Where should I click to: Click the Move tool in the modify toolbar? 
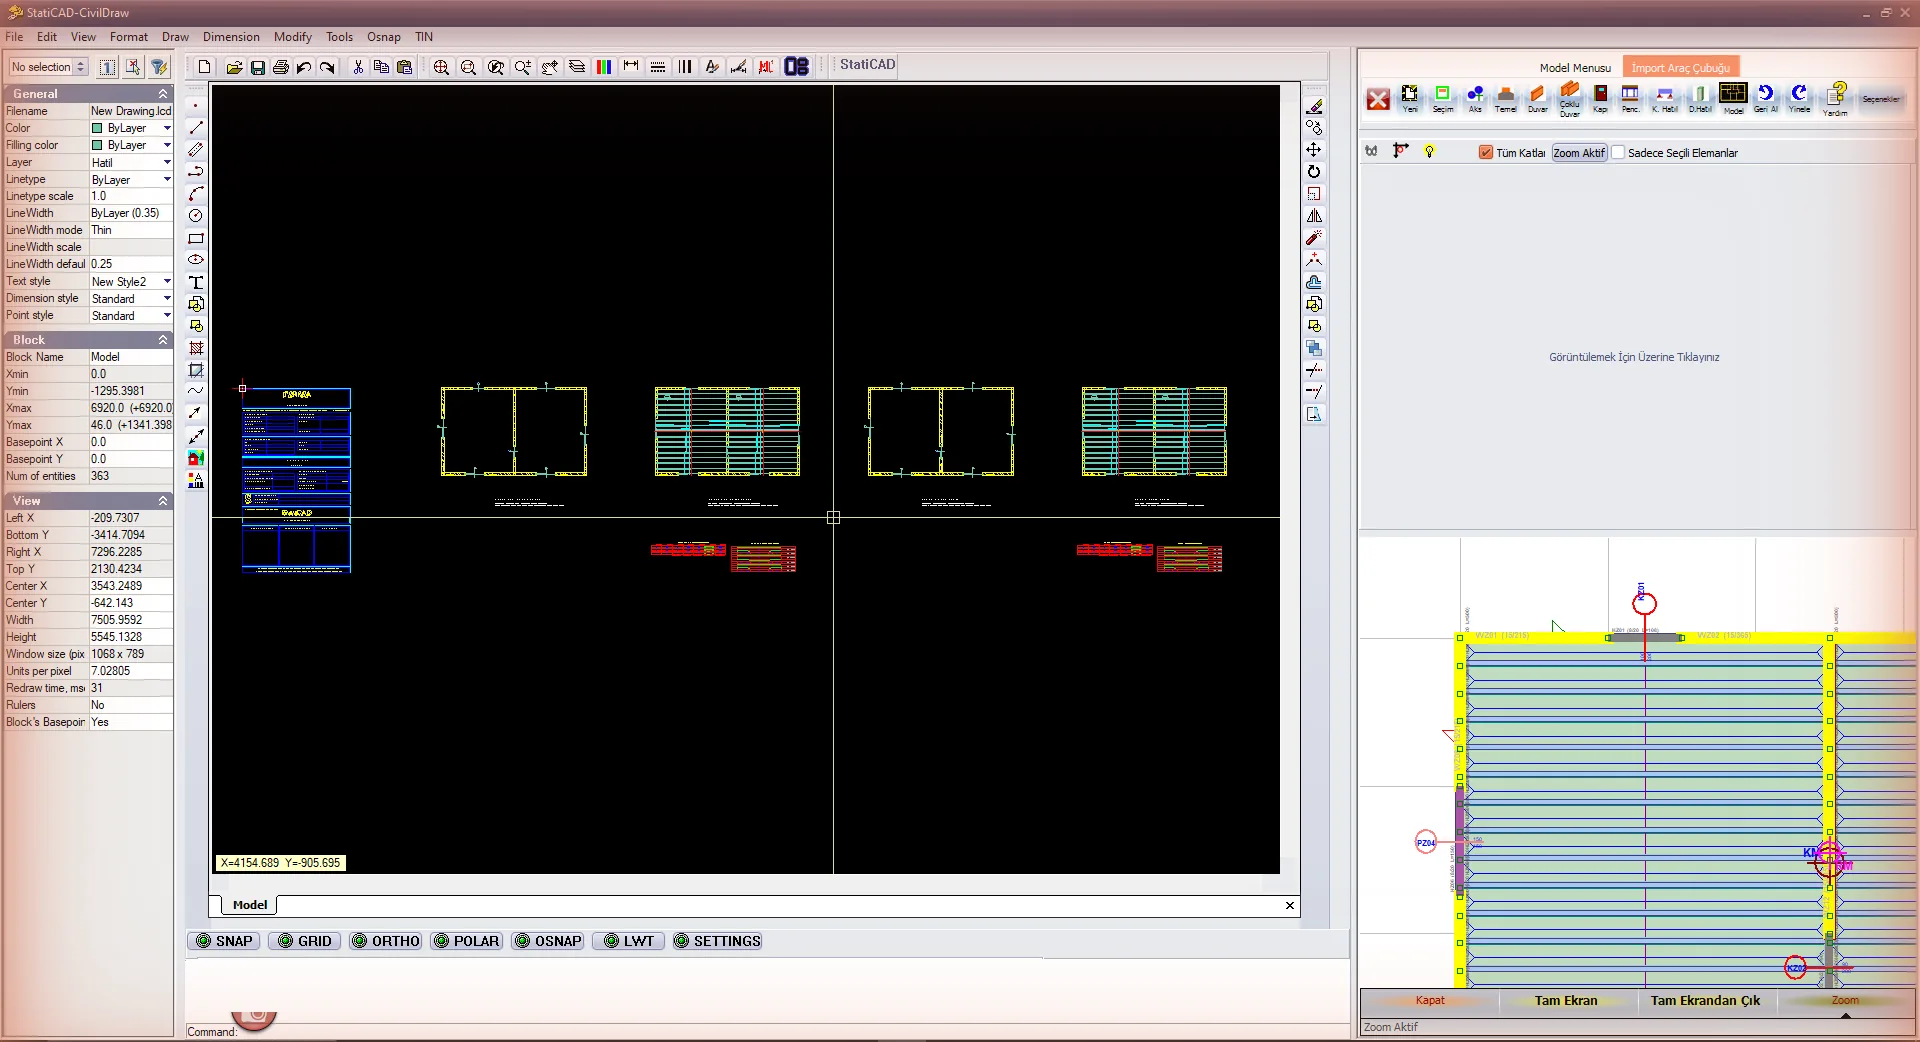pyautogui.click(x=1314, y=150)
